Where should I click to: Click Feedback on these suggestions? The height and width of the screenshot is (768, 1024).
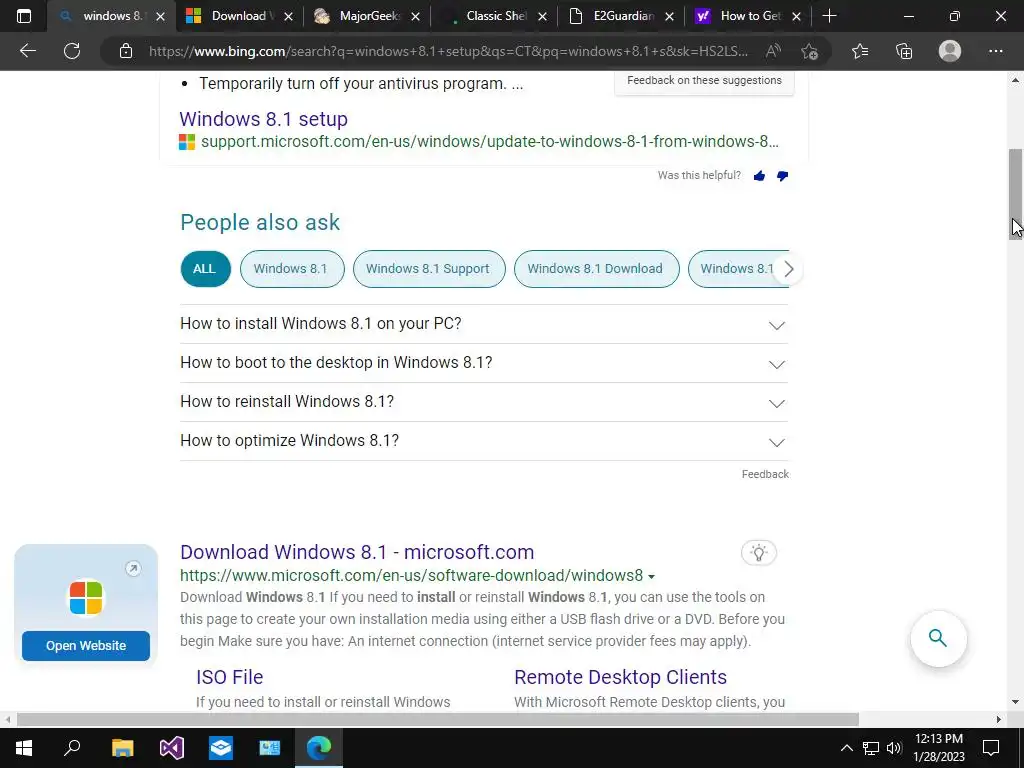704,81
